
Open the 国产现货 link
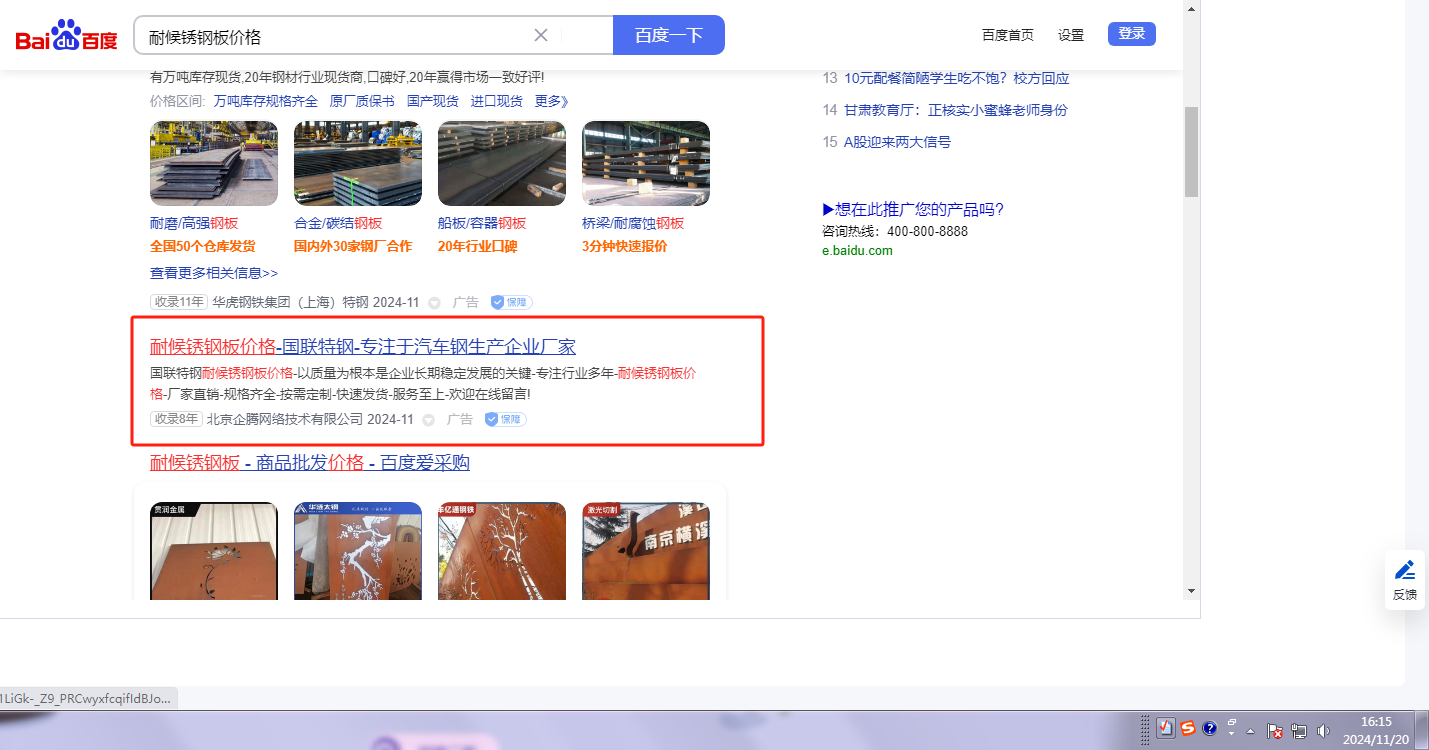[433, 101]
